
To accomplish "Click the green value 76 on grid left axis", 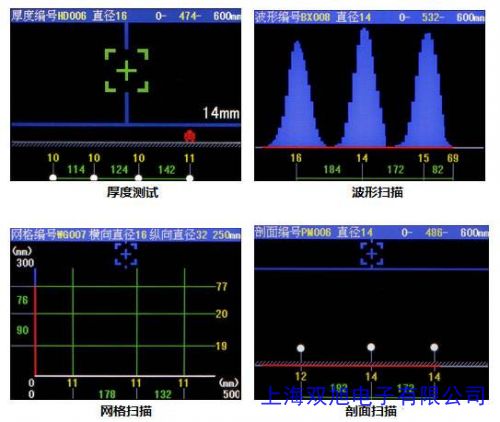I will coord(22,300).
